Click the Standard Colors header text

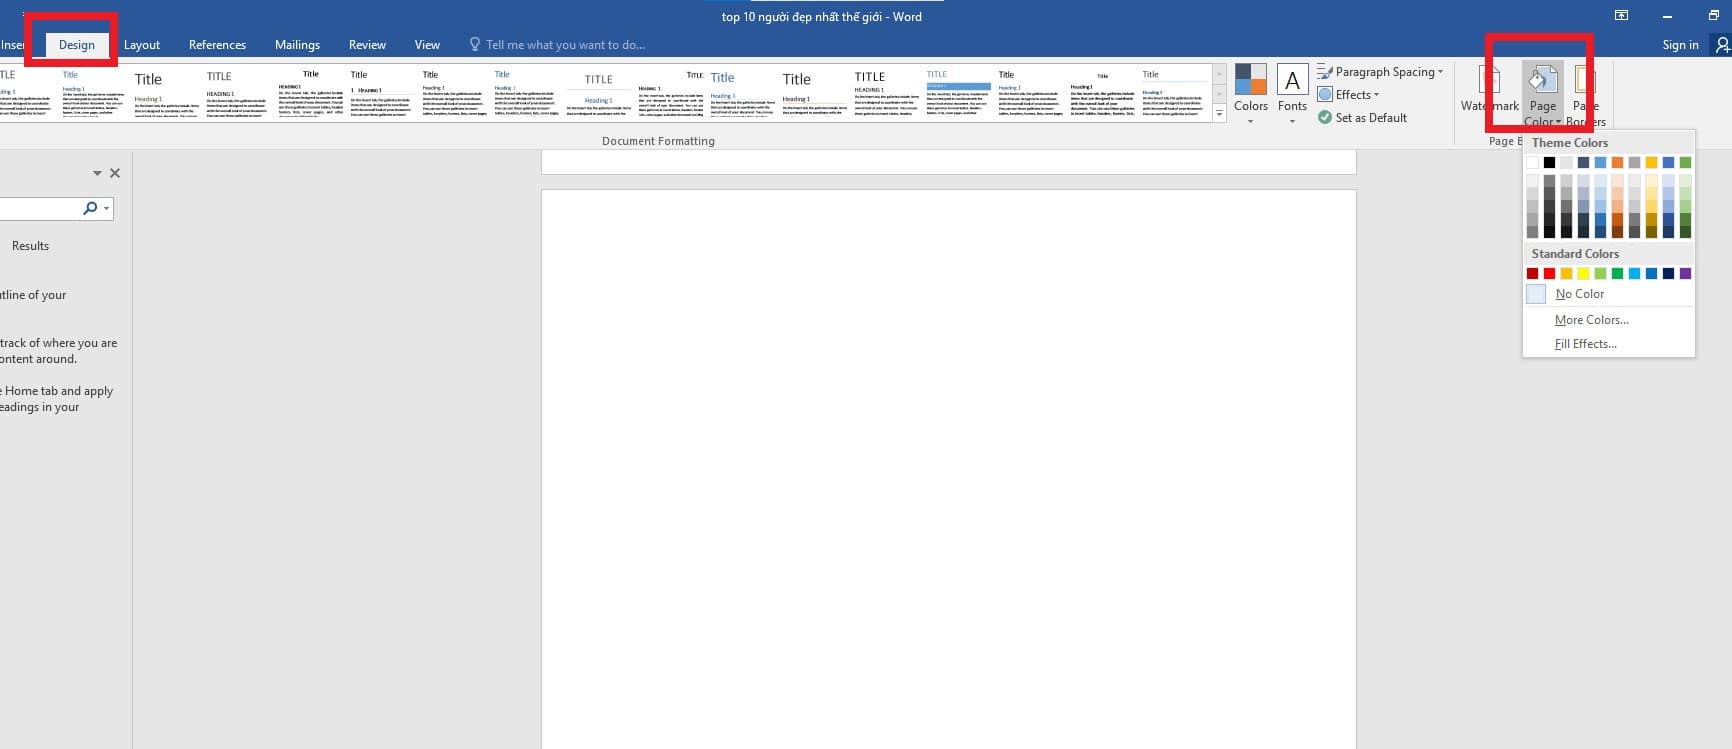pyautogui.click(x=1575, y=254)
